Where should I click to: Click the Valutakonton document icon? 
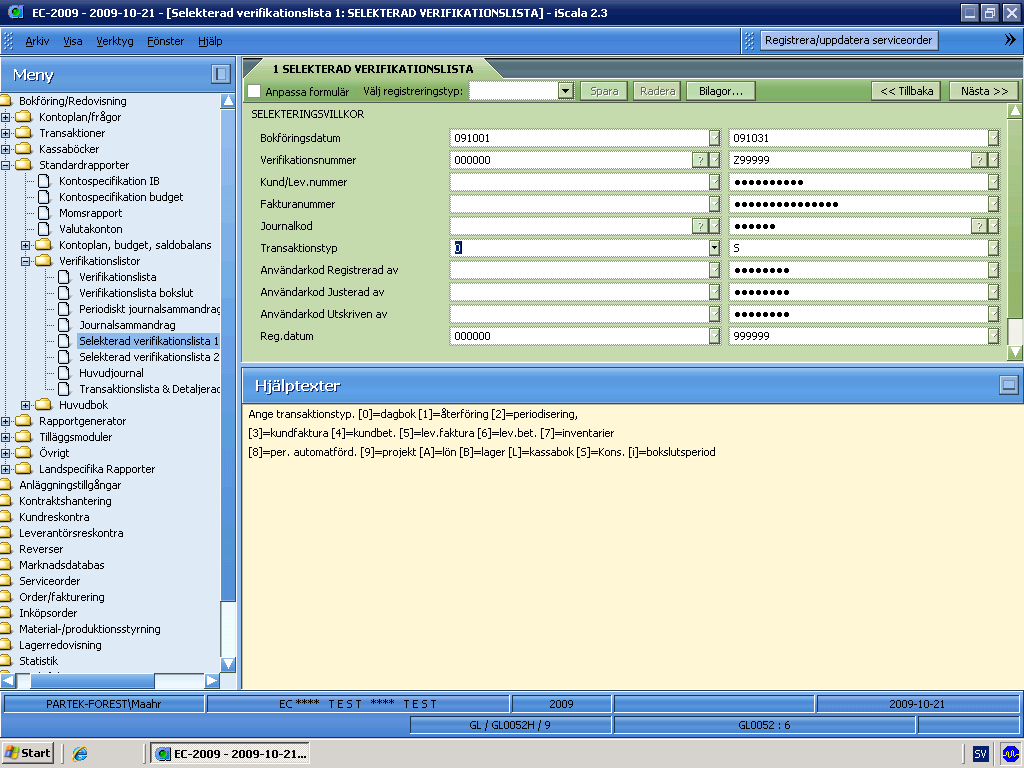(x=44, y=229)
